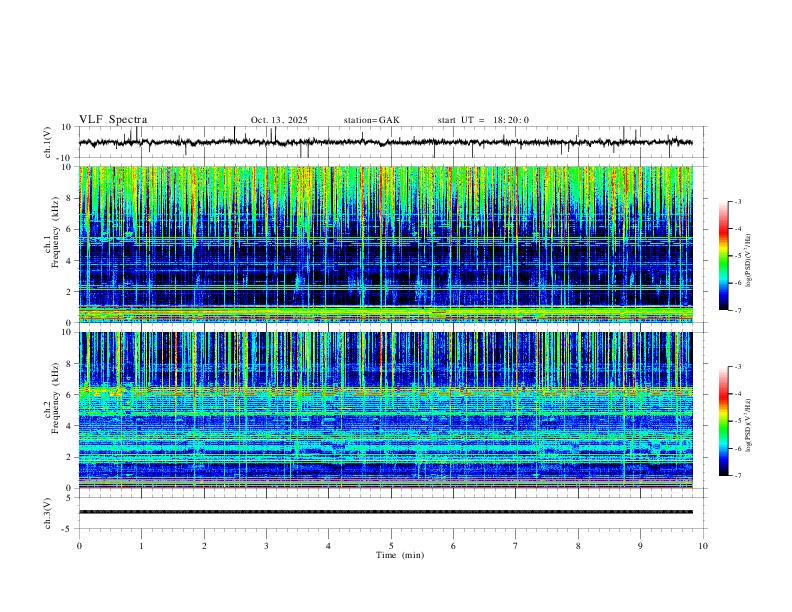Click time axis tick label "0"

[79, 546]
